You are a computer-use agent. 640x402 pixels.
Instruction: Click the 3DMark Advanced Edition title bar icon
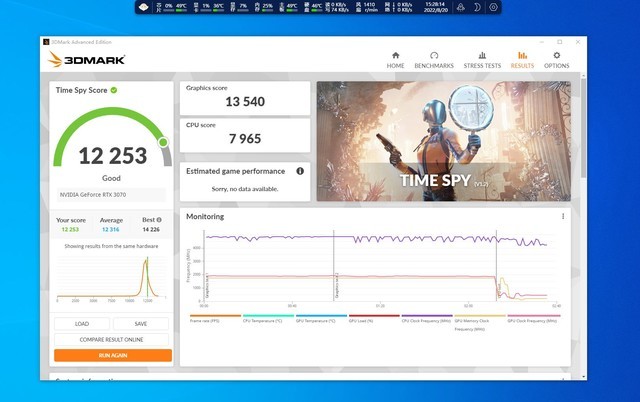[x=46, y=42]
